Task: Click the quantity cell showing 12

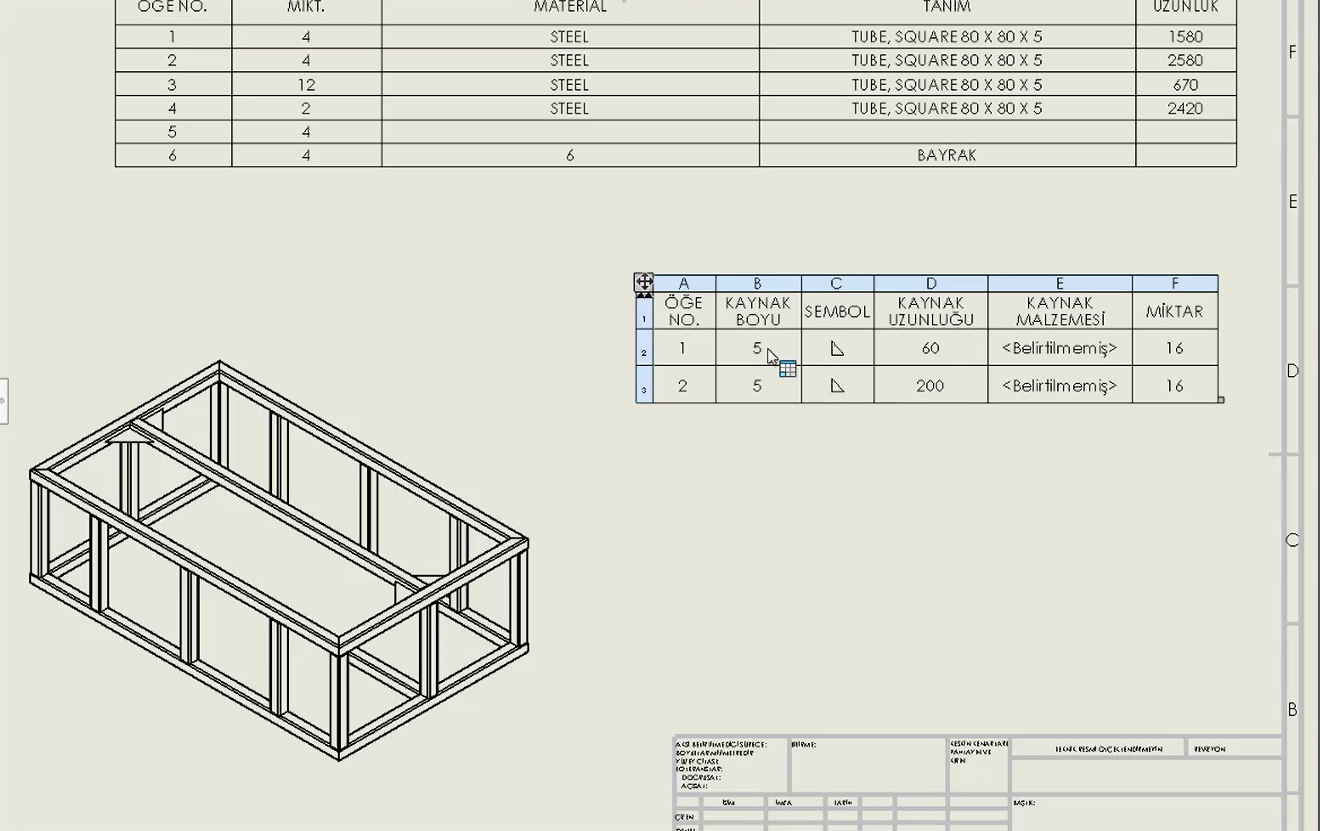Action: click(306, 84)
